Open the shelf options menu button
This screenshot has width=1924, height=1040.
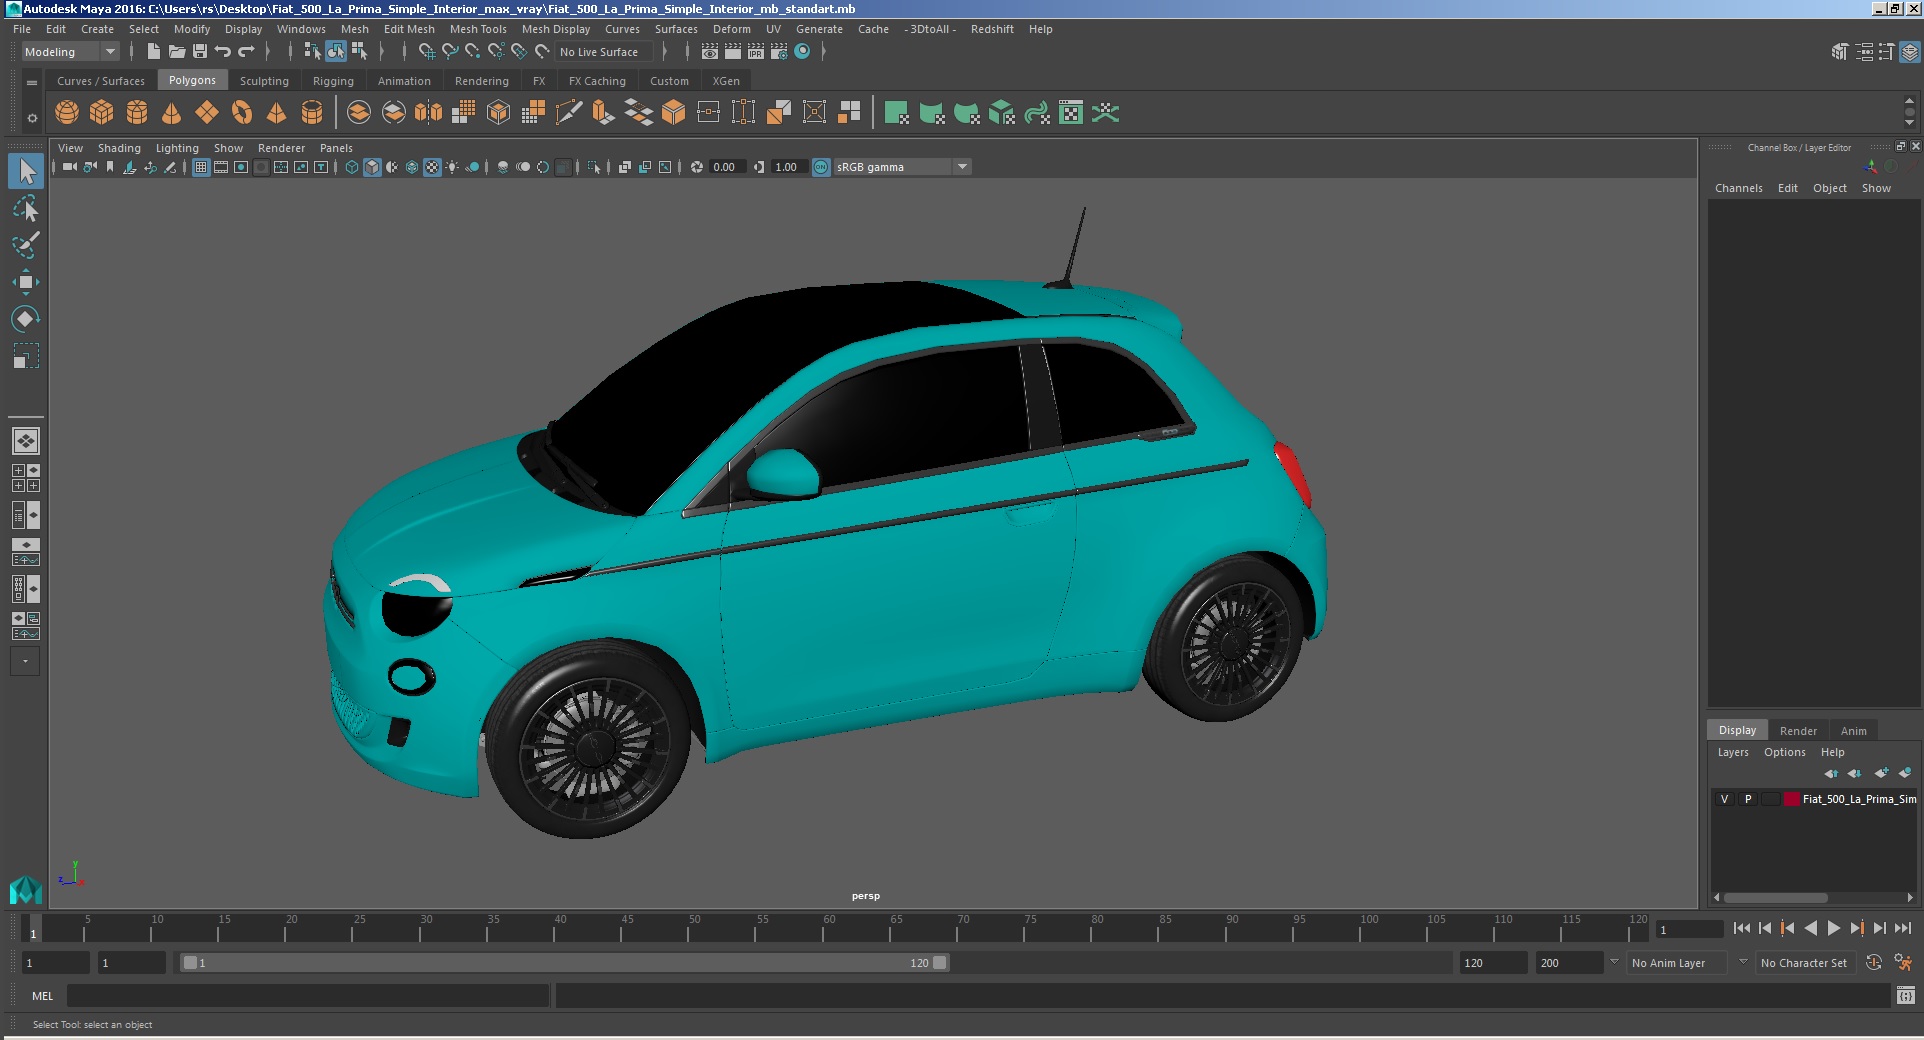pyautogui.click(x=32, y=118)
